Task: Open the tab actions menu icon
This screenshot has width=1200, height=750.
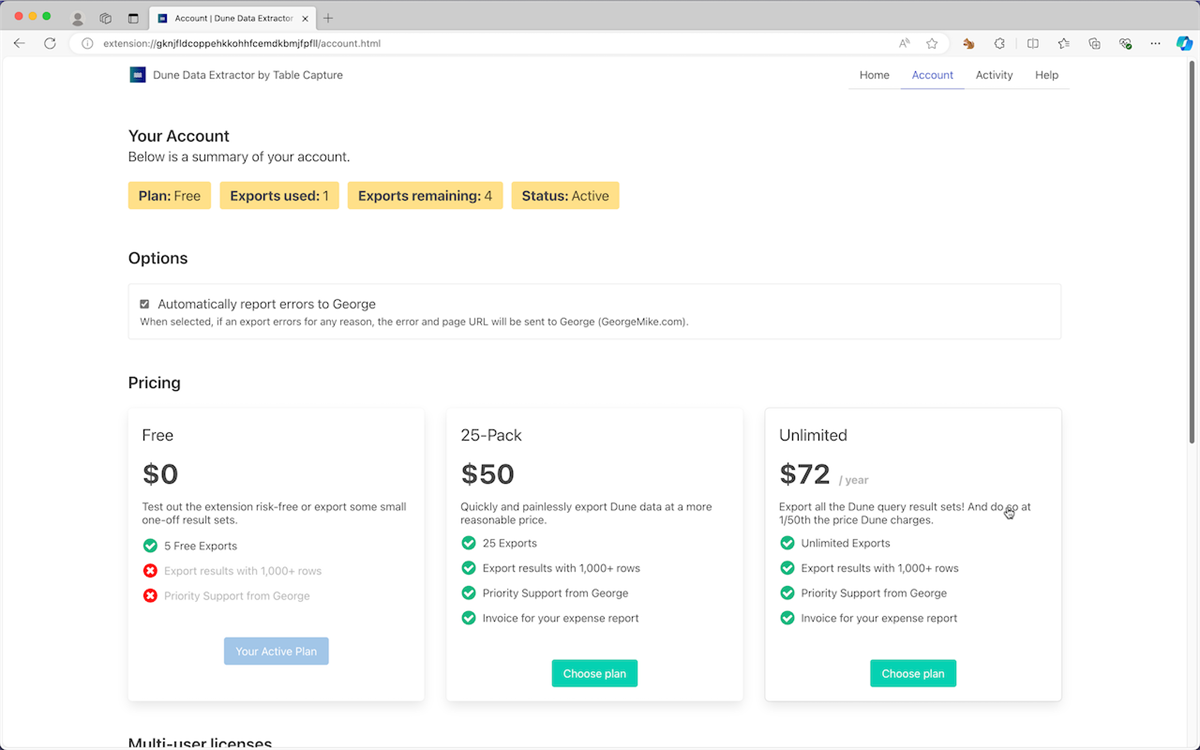Action: click(x=133, y=18)
